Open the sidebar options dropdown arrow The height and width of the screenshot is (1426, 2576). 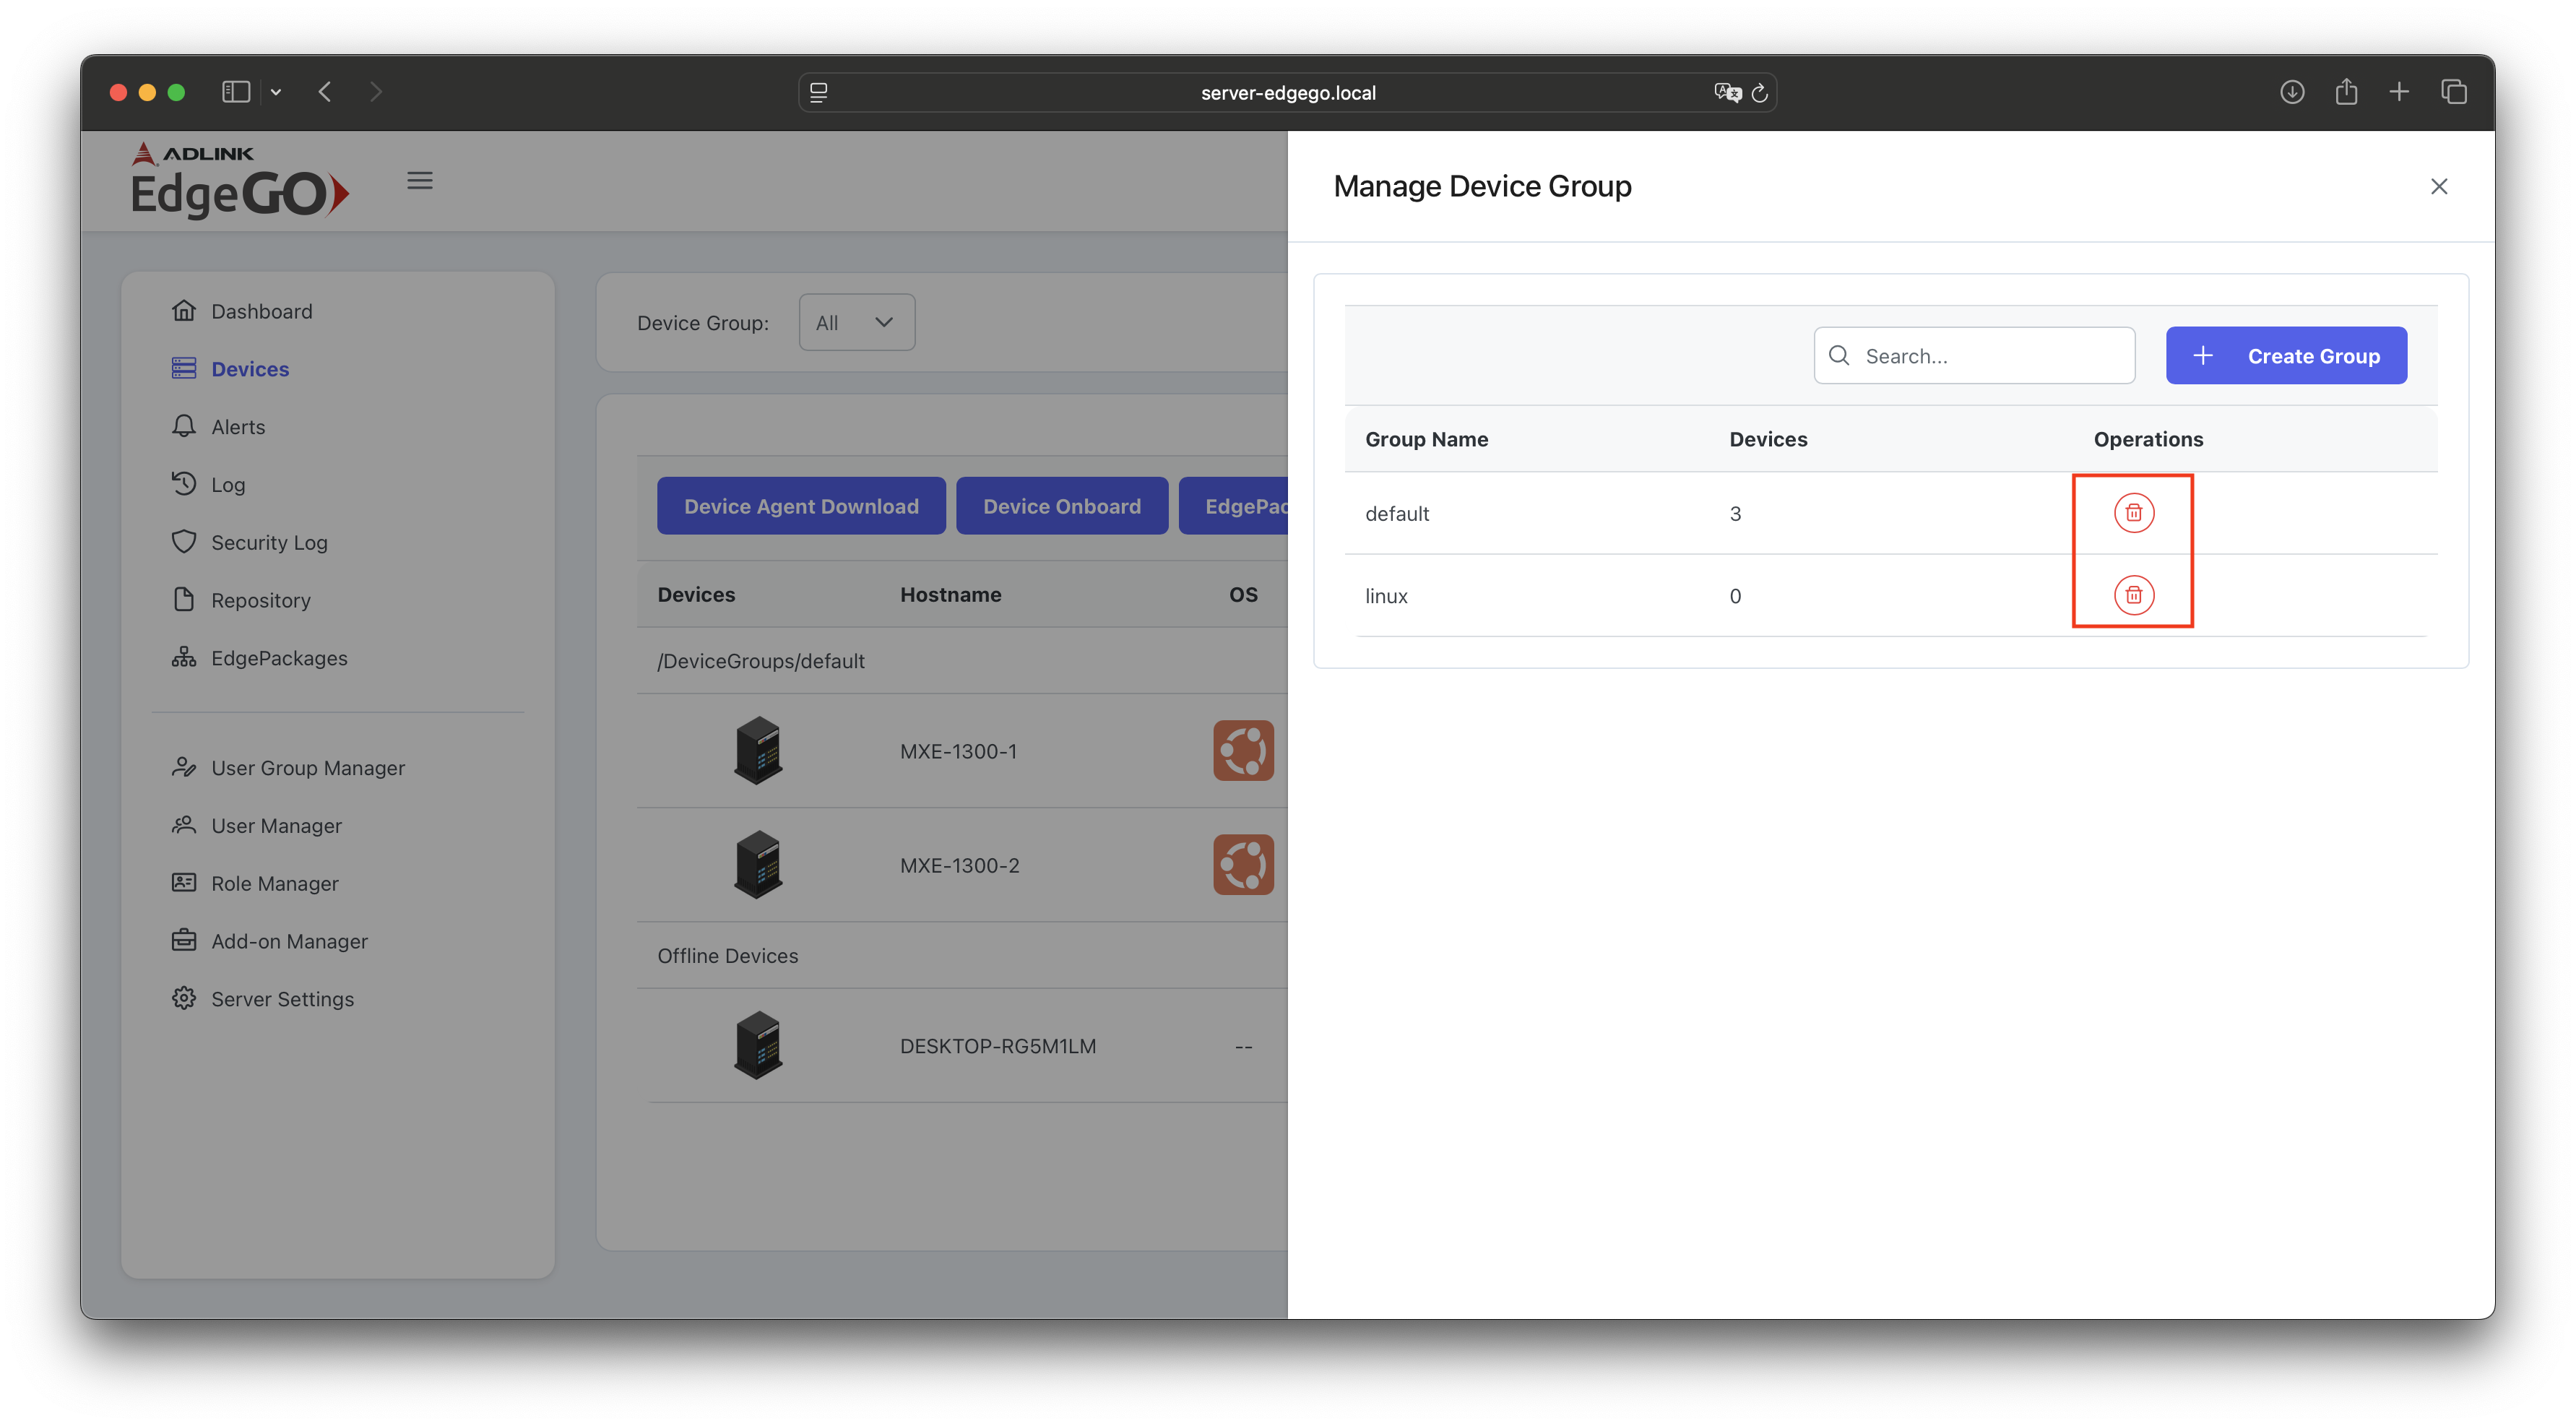[x=276, y=93]
